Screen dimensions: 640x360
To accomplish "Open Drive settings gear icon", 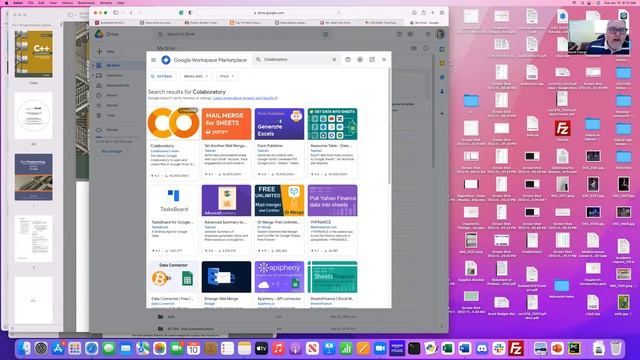I will click(x=410, y=34).
